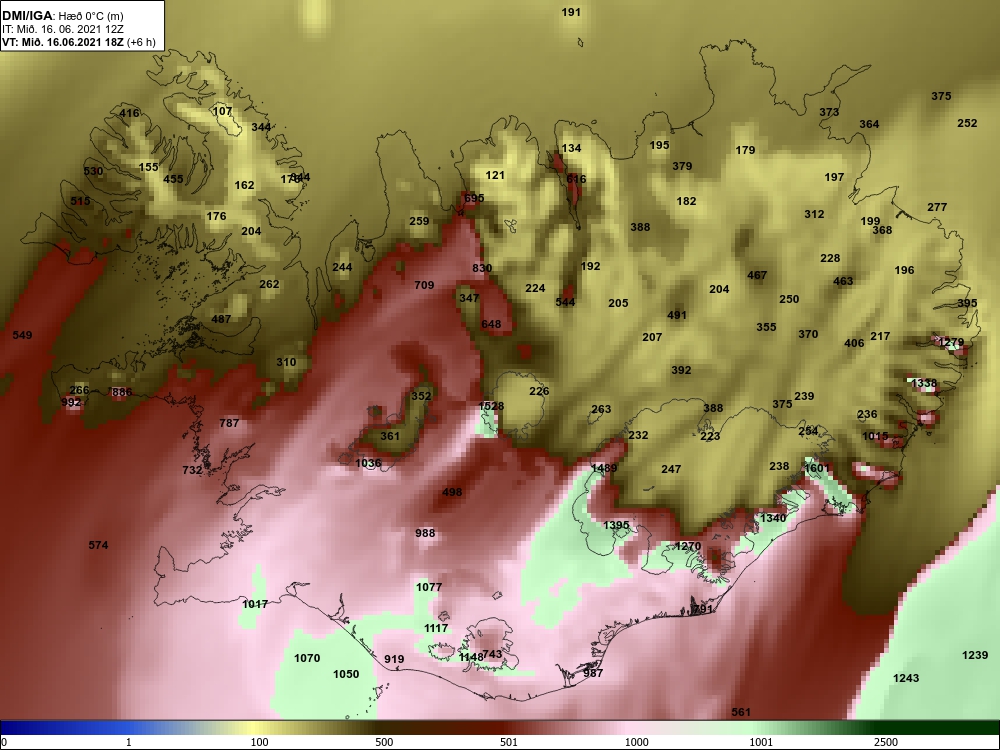This screenshot has height=750, width=1000.
Task: Click the value '1528'
Action: [x=491, y=406]
